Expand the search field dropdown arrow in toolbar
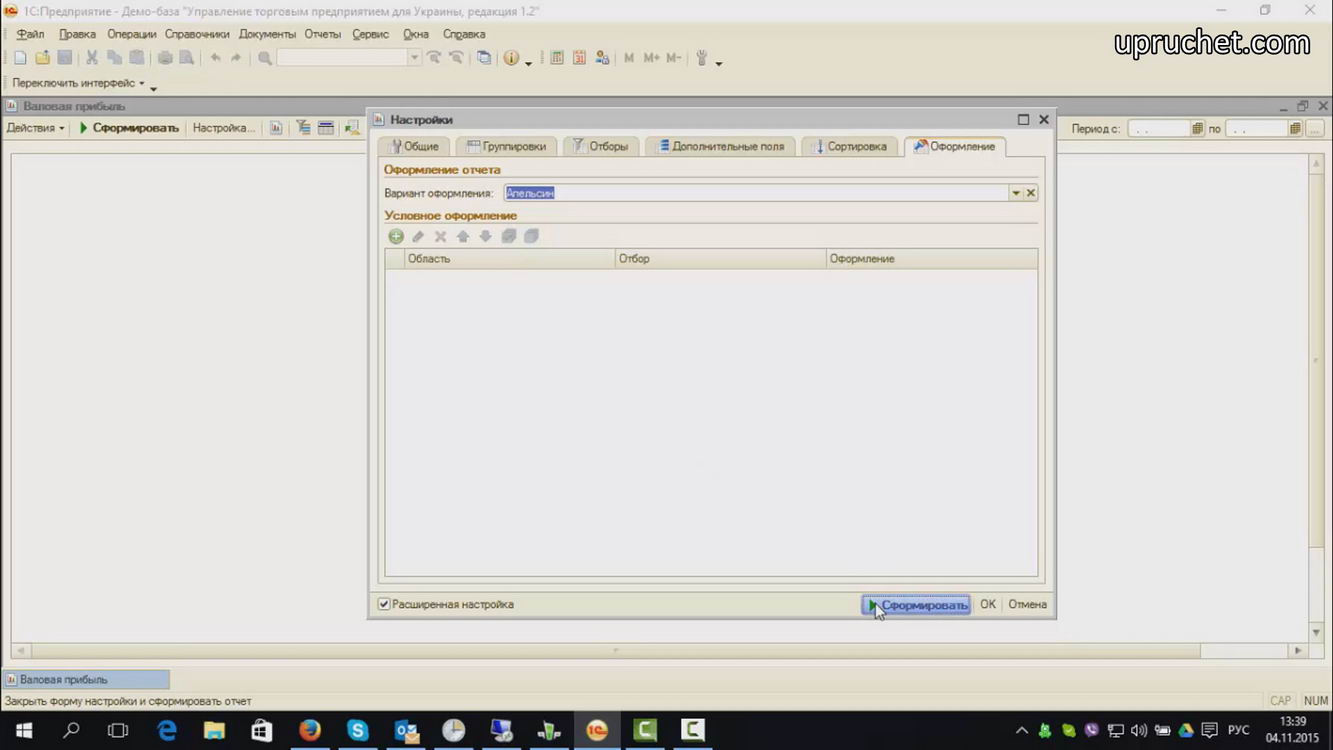The width and height of the screenshot is (1333, 750). click(x=414, y=58)
